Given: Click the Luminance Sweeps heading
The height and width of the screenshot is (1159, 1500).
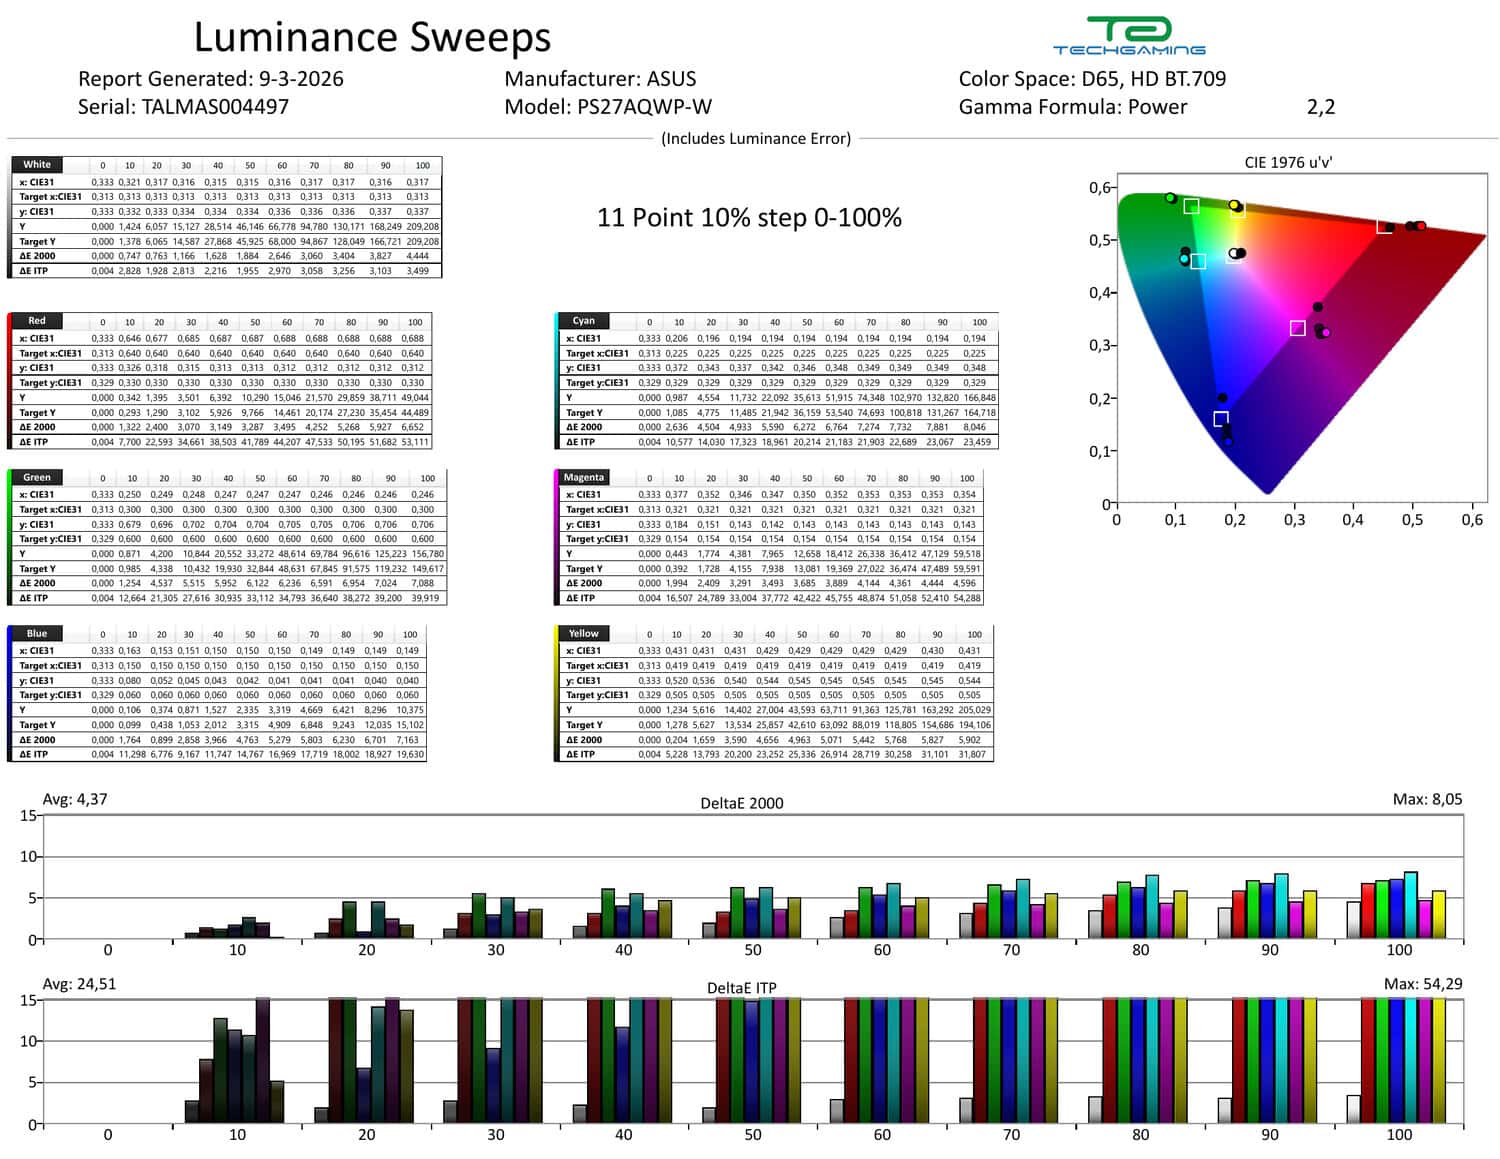Looking at the screenshot, I should pos(372,38).
